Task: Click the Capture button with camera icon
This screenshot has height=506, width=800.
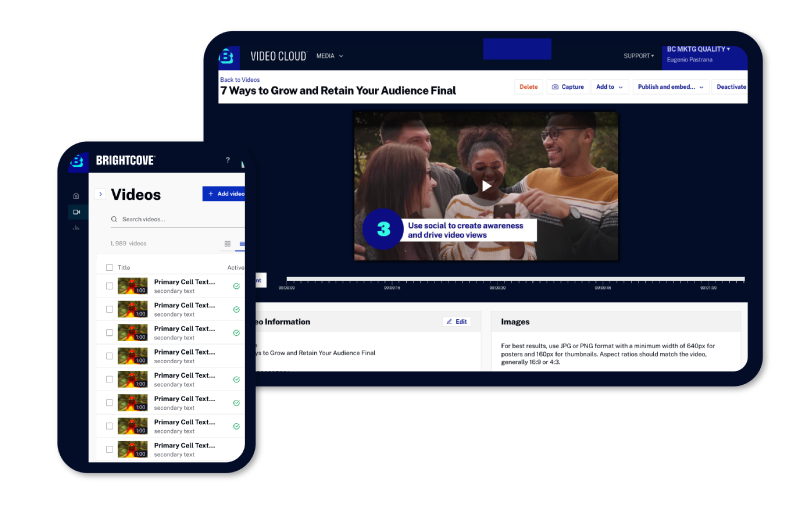Action: point(568,87)
